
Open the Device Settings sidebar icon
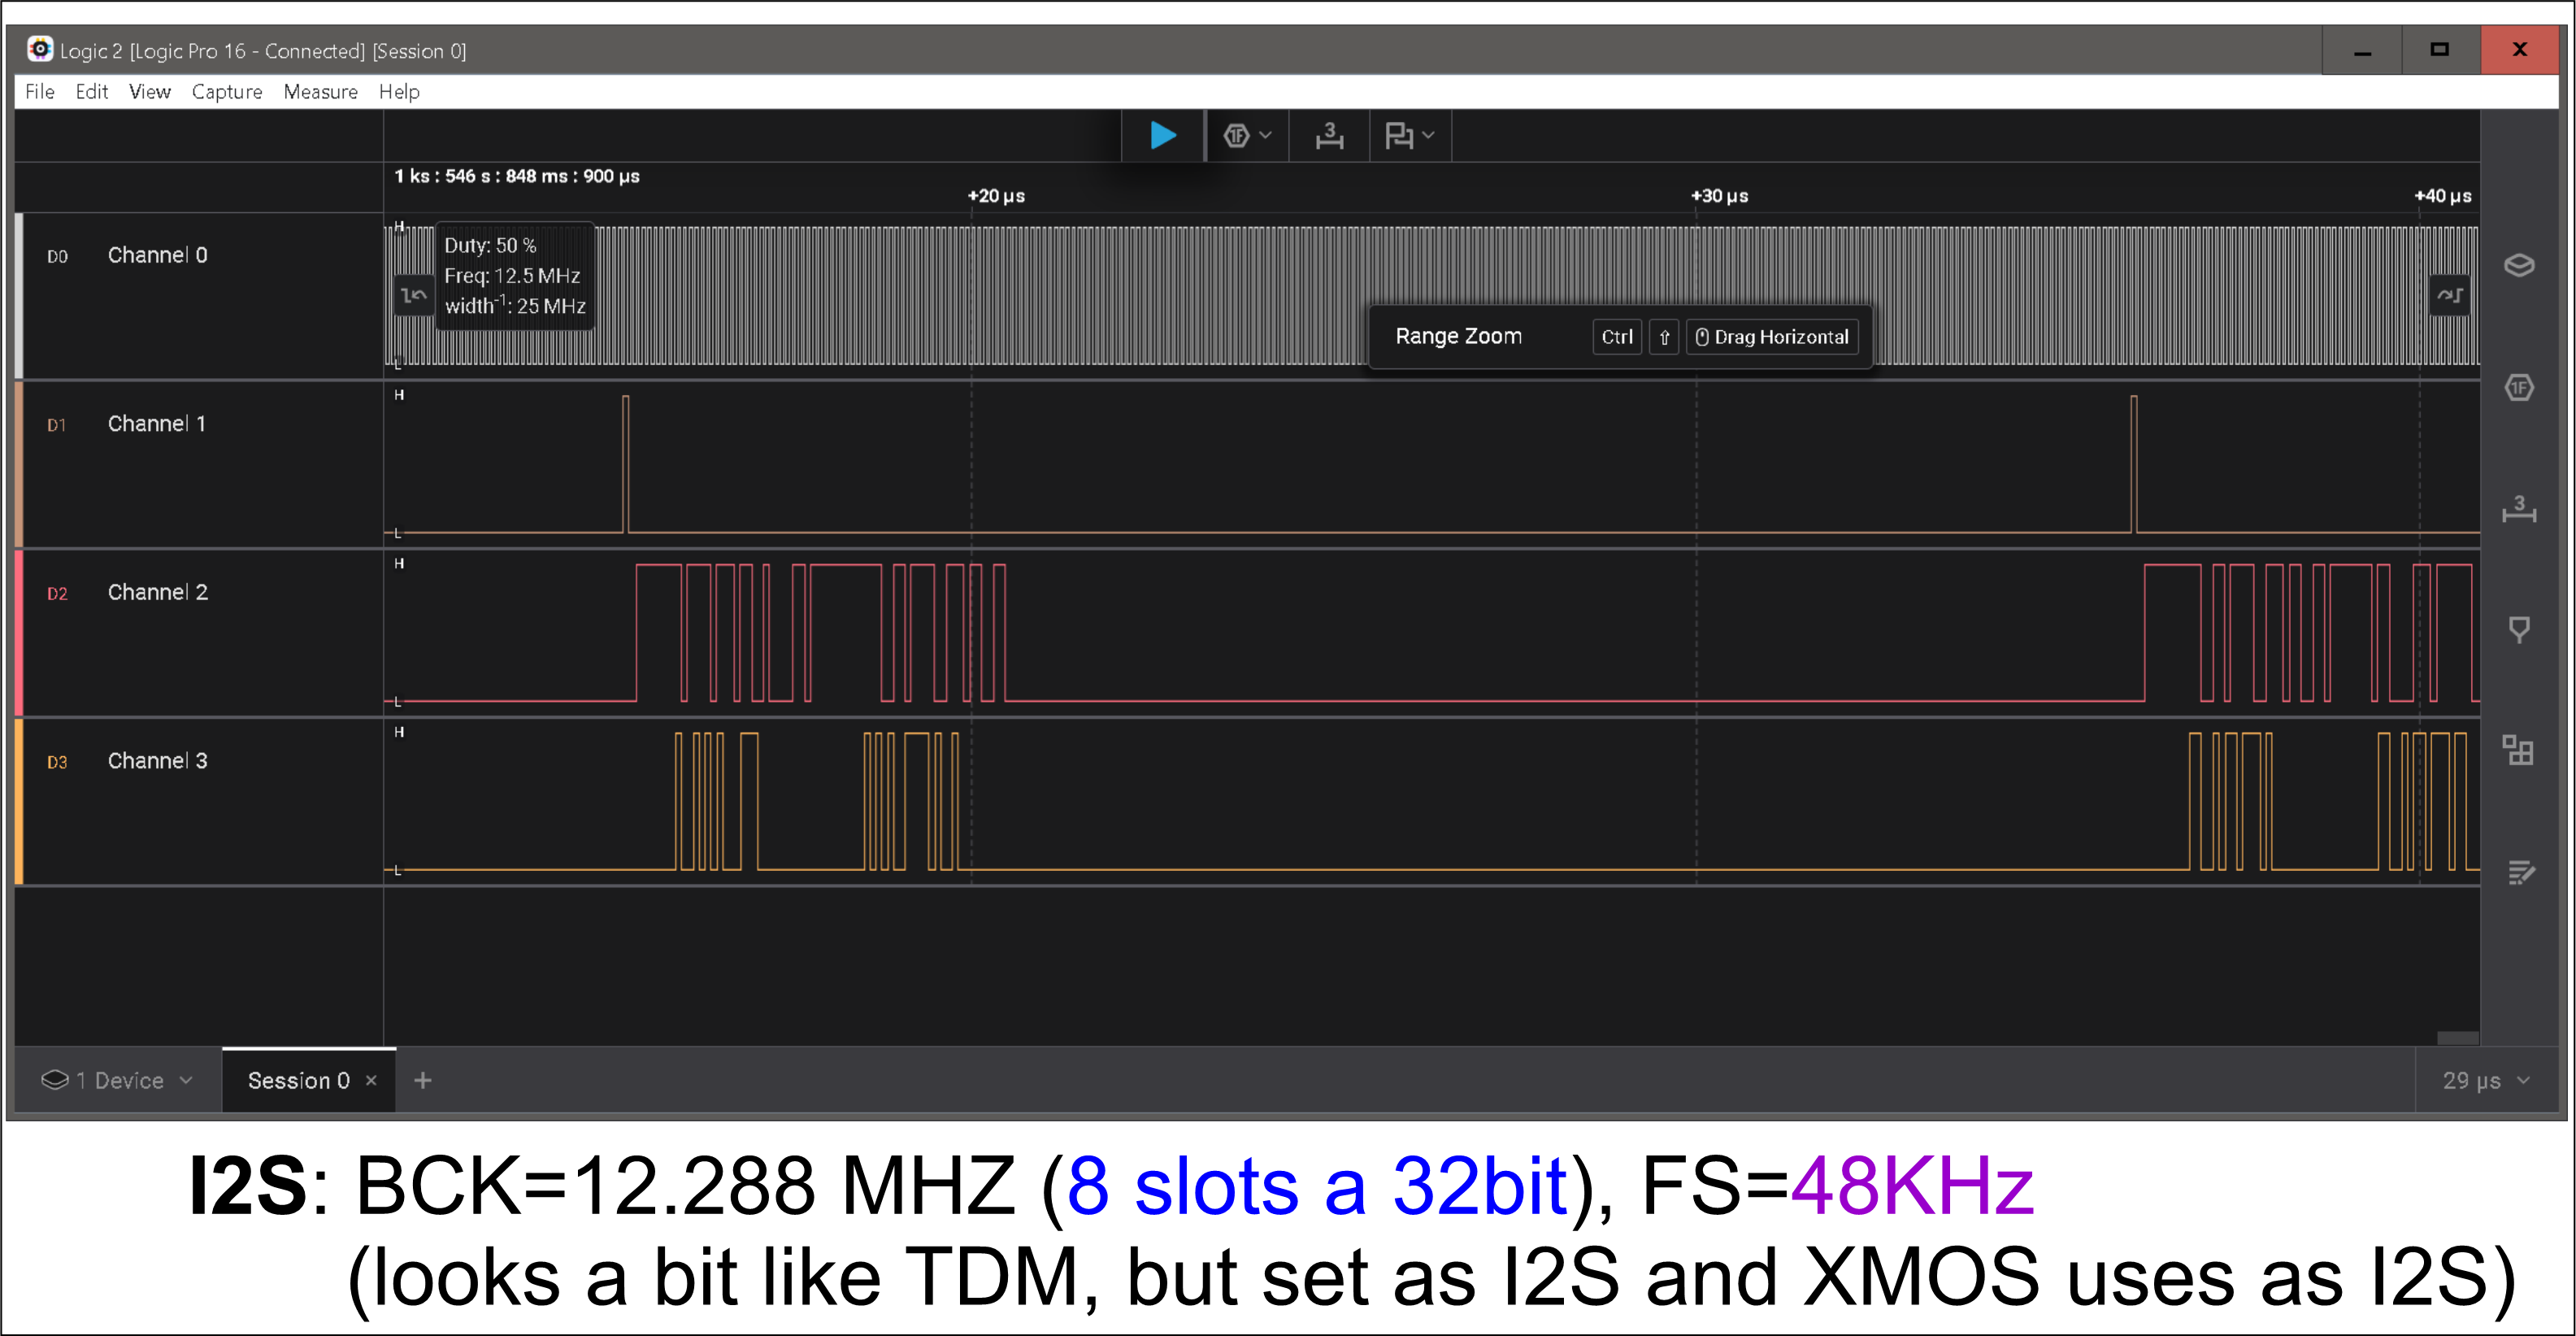[2518, 265]
